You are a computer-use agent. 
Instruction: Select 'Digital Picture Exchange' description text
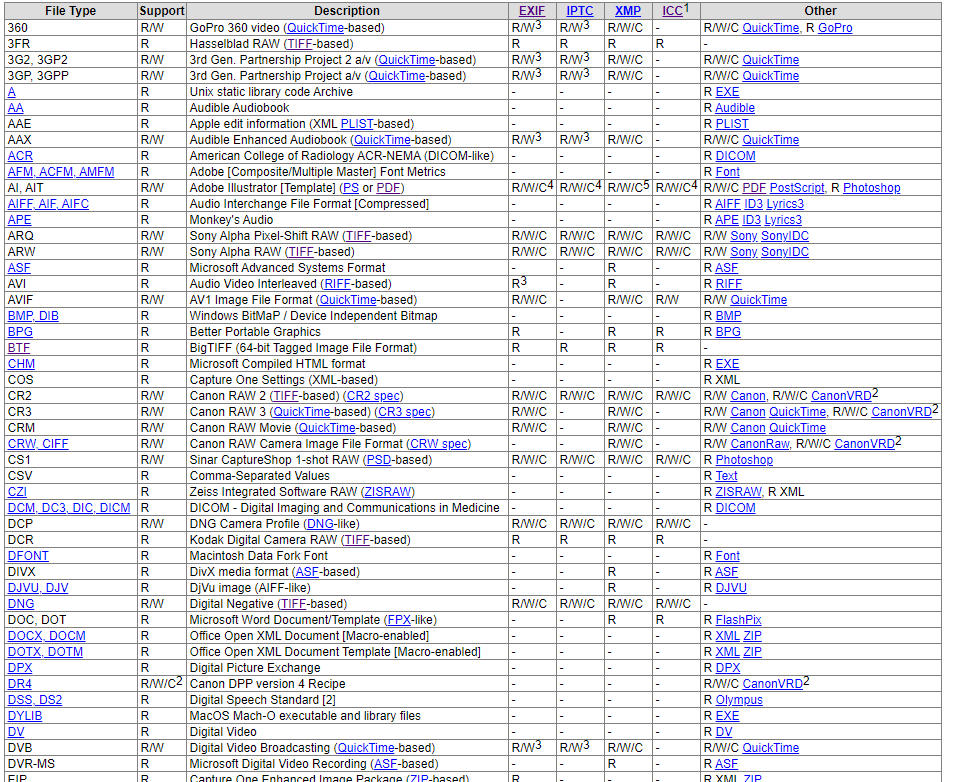(255, 668)
